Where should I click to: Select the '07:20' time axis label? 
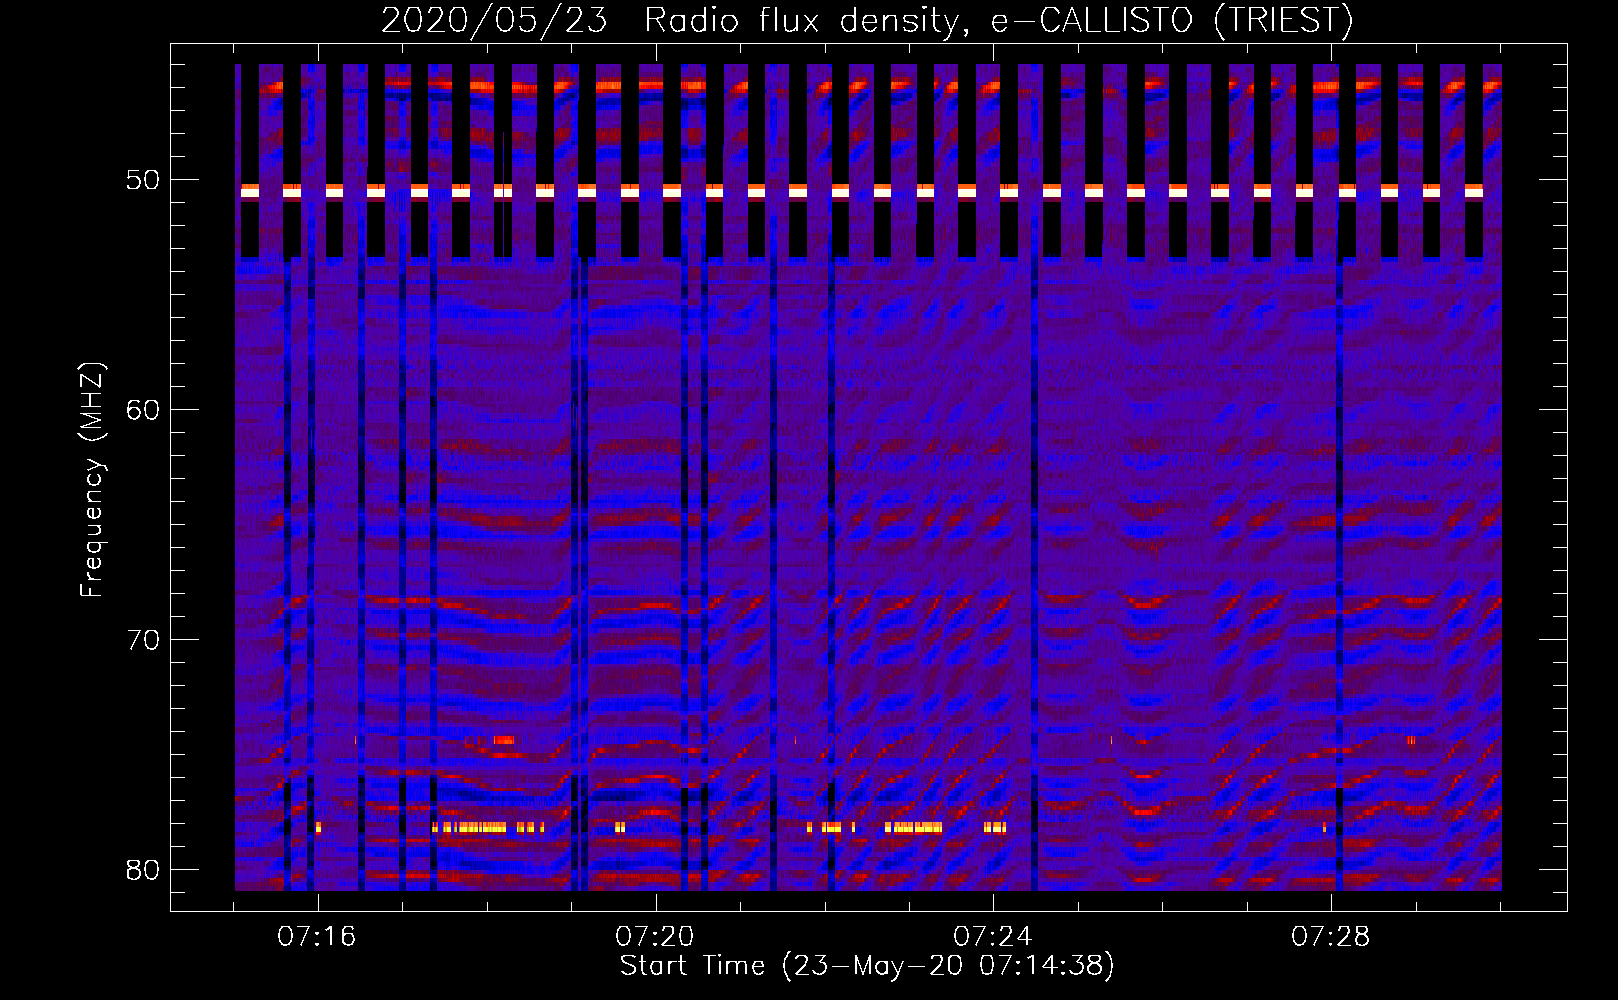coord(655,937)
